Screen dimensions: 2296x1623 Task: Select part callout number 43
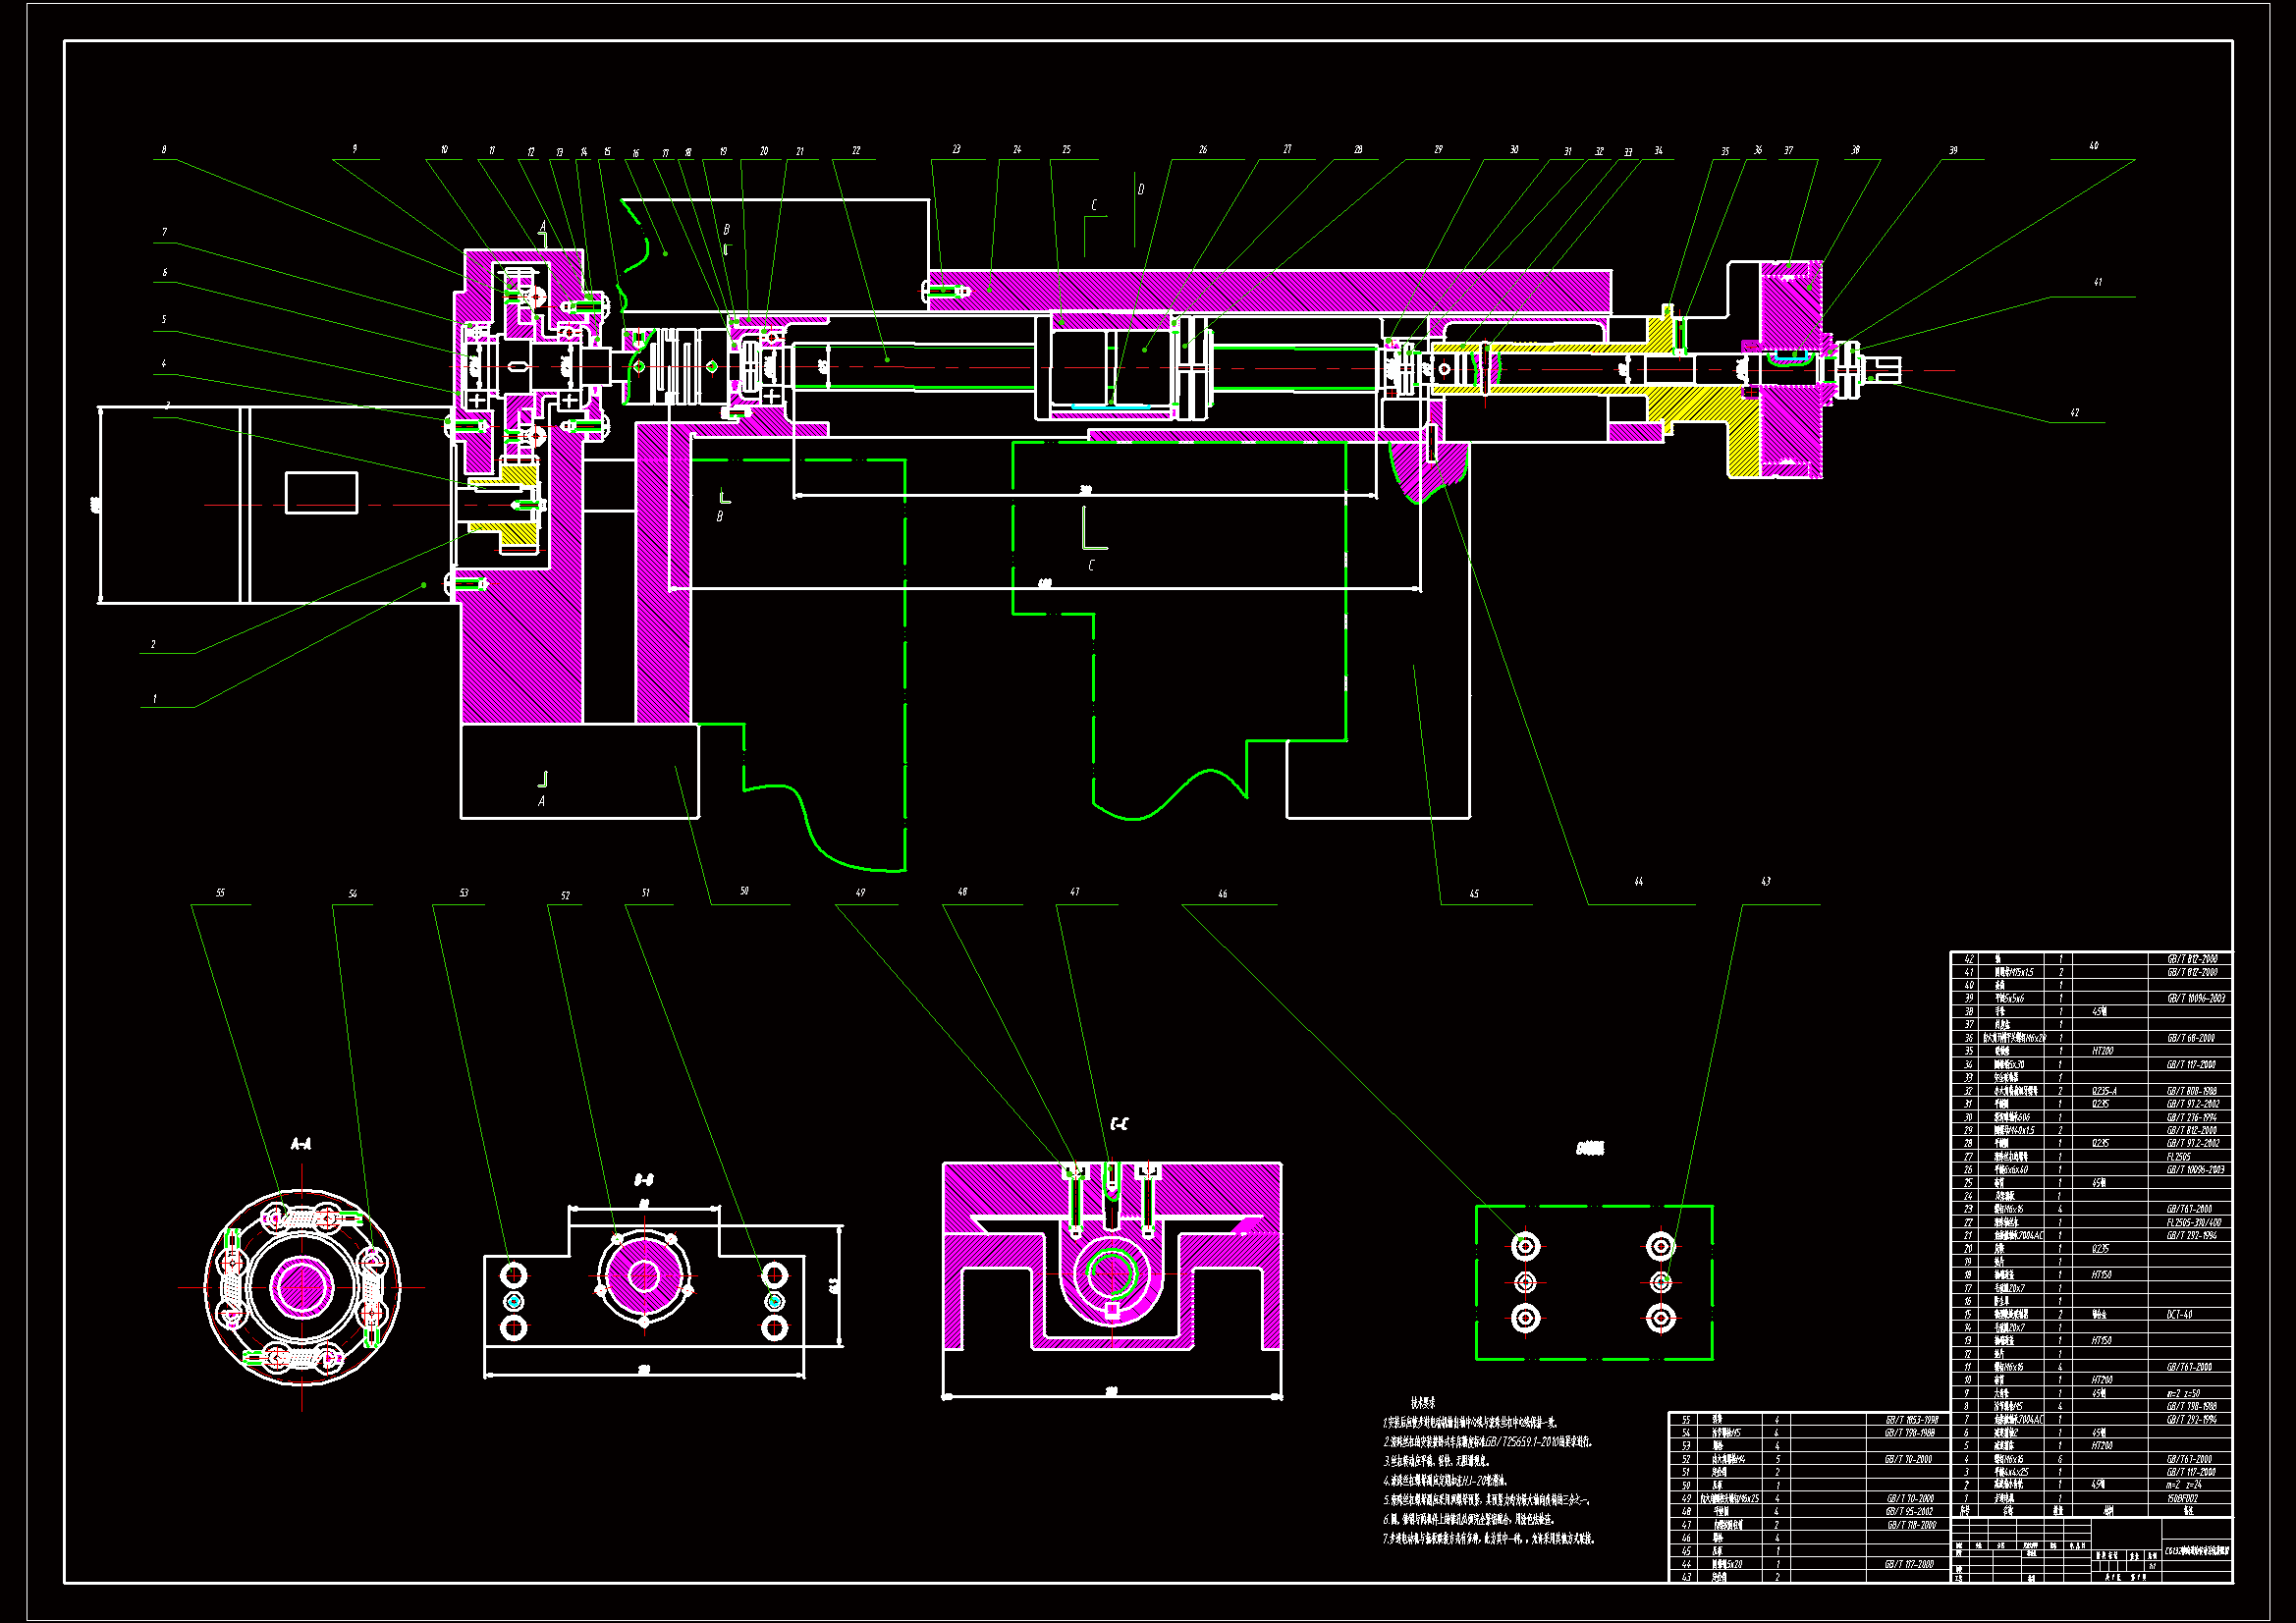coord(1765,882)
